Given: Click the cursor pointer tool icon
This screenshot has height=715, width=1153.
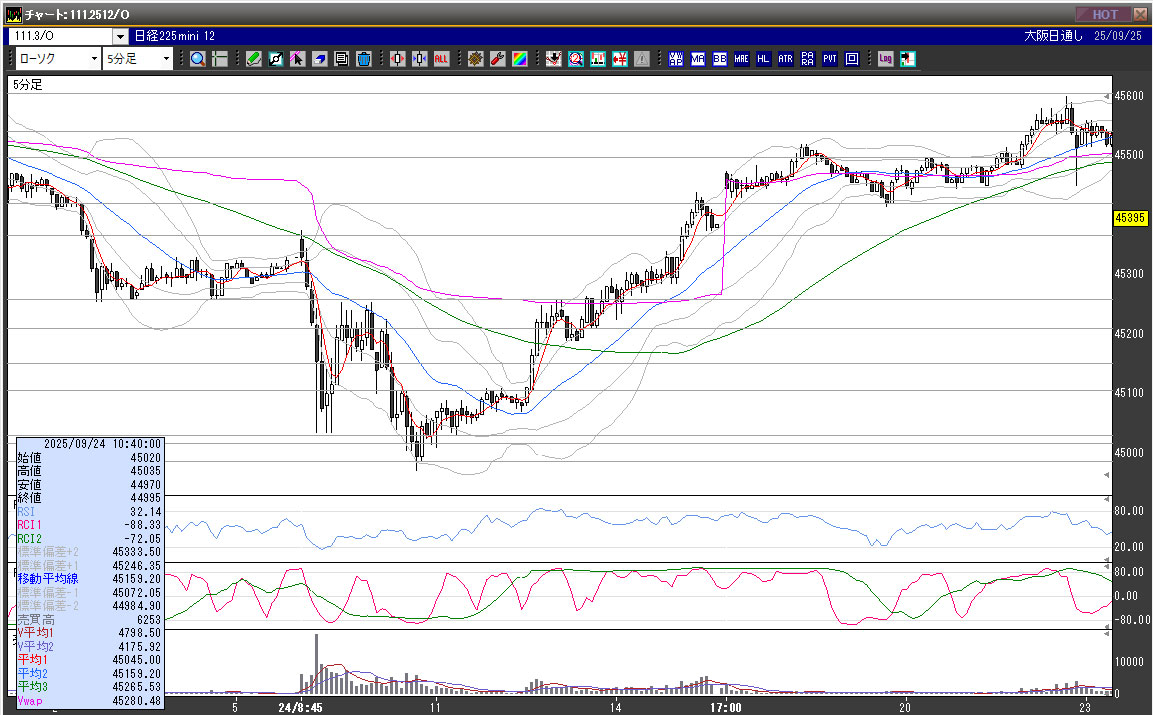Looking at the screenshot, I should click(297, 59).
